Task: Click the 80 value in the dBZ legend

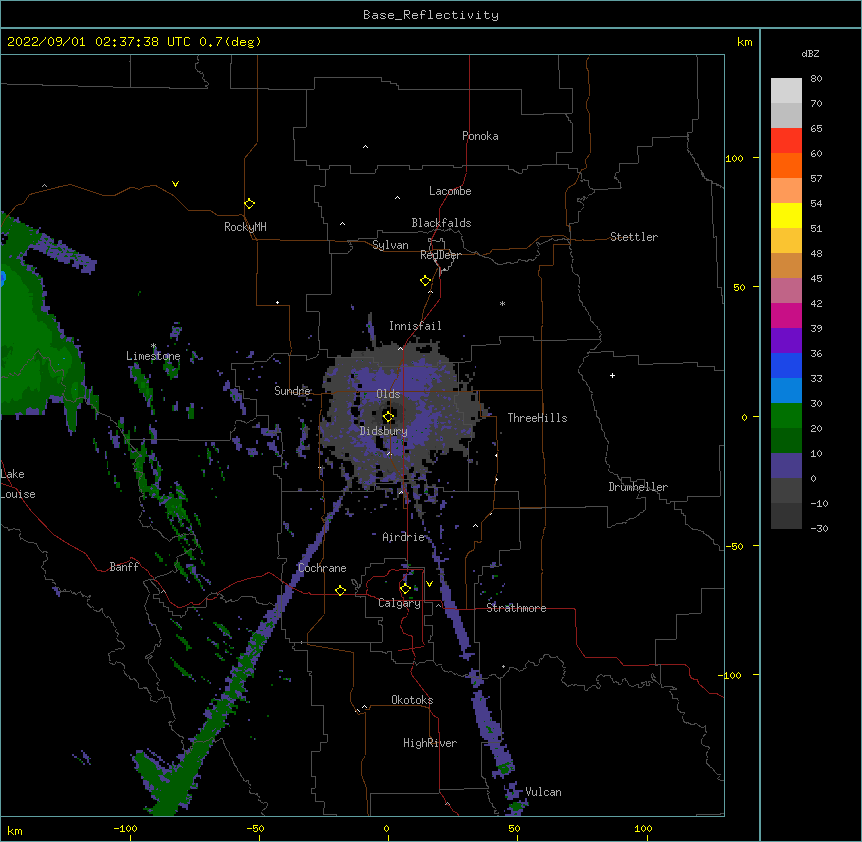Action: pyautogui.click(x=816, y=79)
